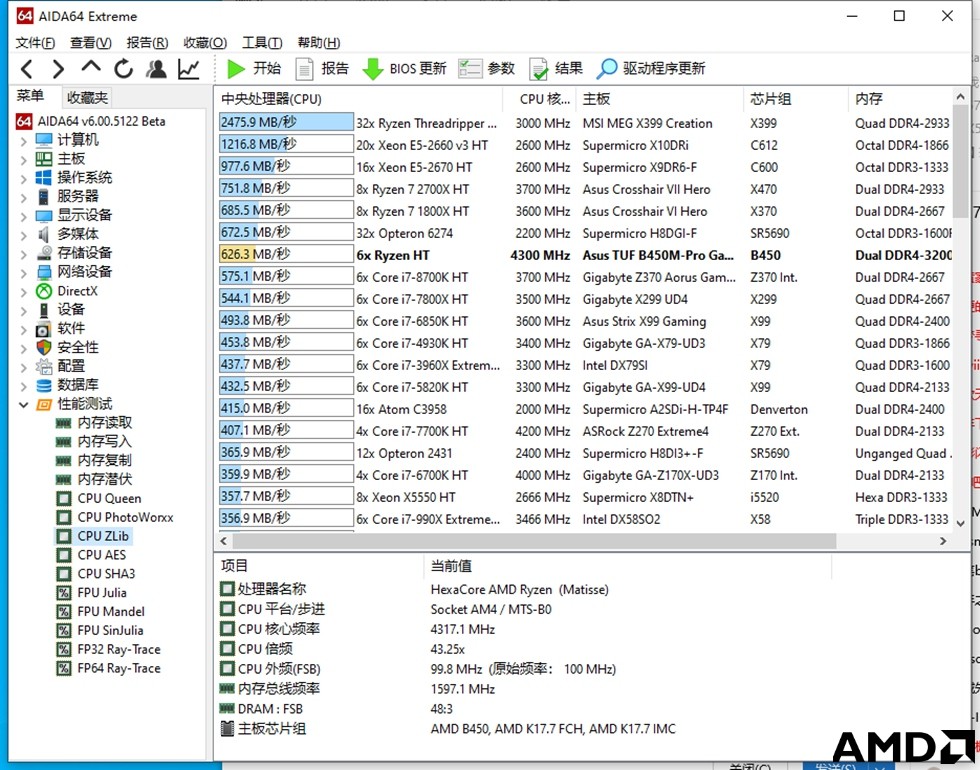
Task: Click the BIOS 更新 button
Action: click(x=405, y=68)
